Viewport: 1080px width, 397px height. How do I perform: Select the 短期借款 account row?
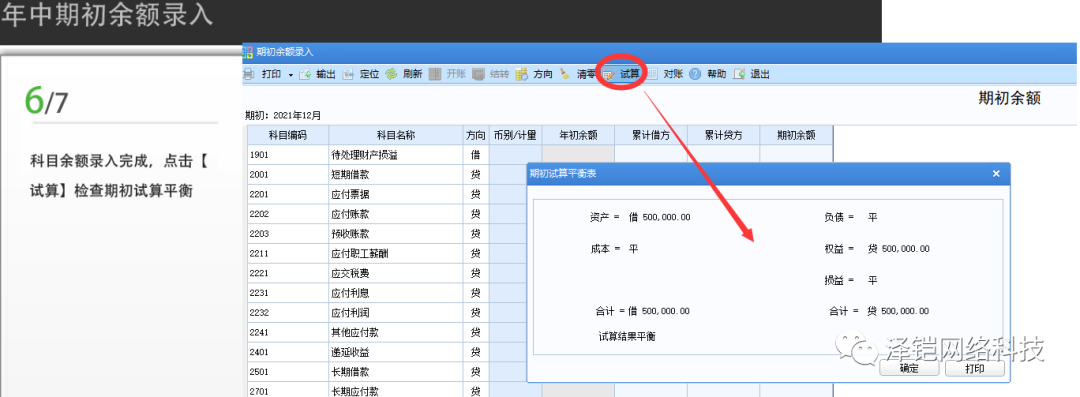540,175
